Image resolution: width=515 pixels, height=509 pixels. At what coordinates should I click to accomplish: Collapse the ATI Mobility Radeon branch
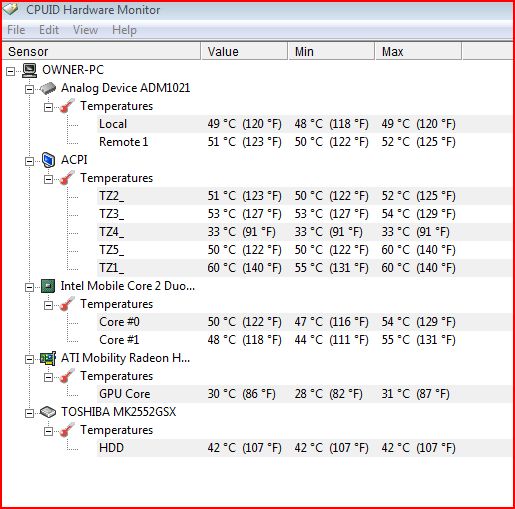(30, 359)
